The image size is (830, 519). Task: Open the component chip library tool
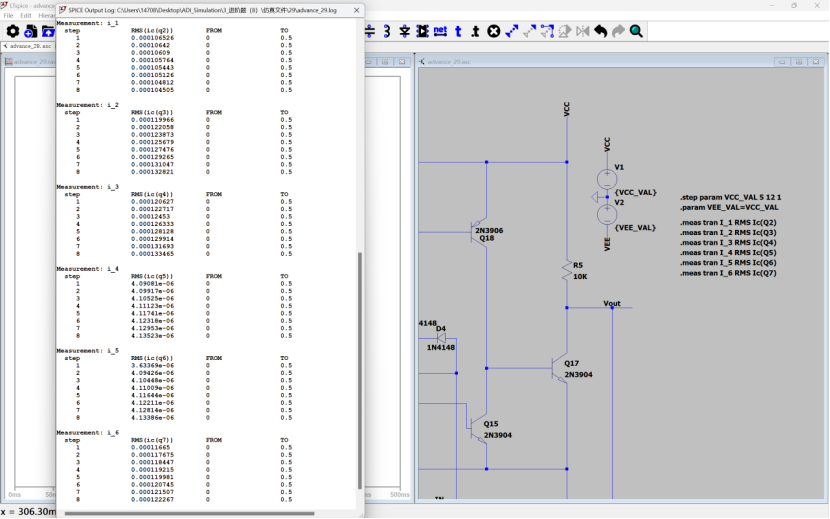[424, 31]
